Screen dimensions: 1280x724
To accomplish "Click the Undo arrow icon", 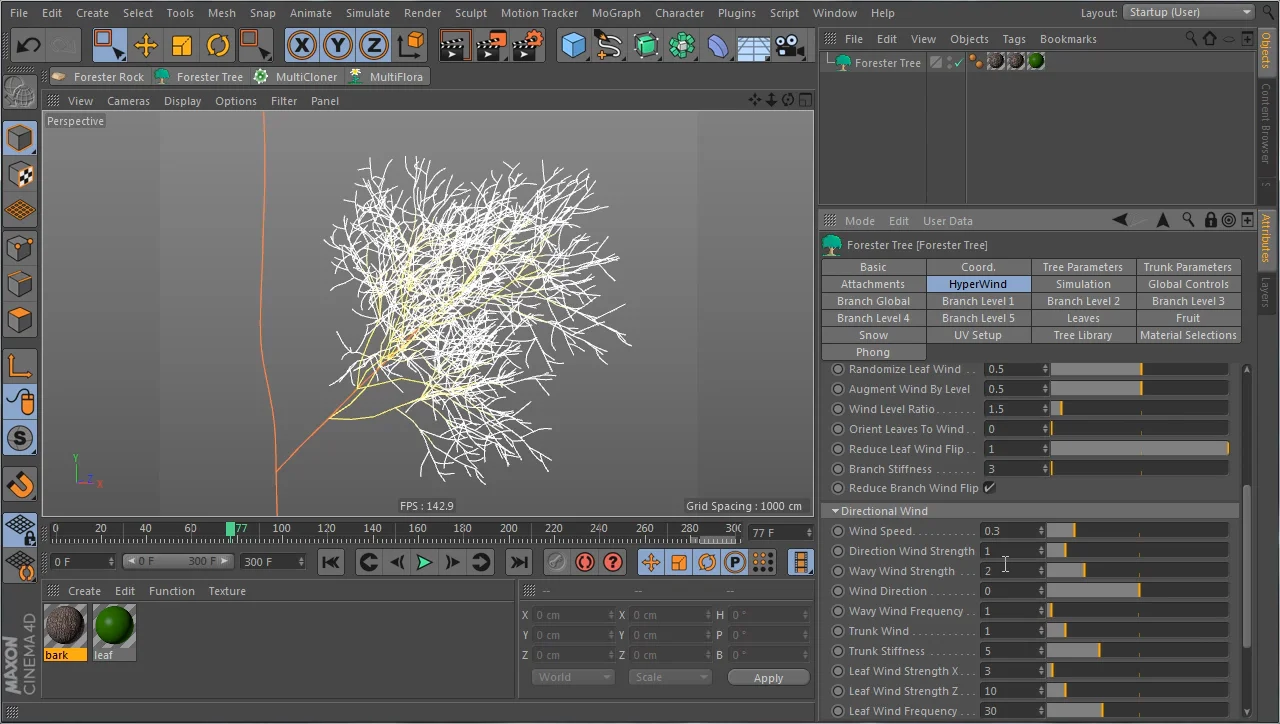I will click(x=28, y=45).
